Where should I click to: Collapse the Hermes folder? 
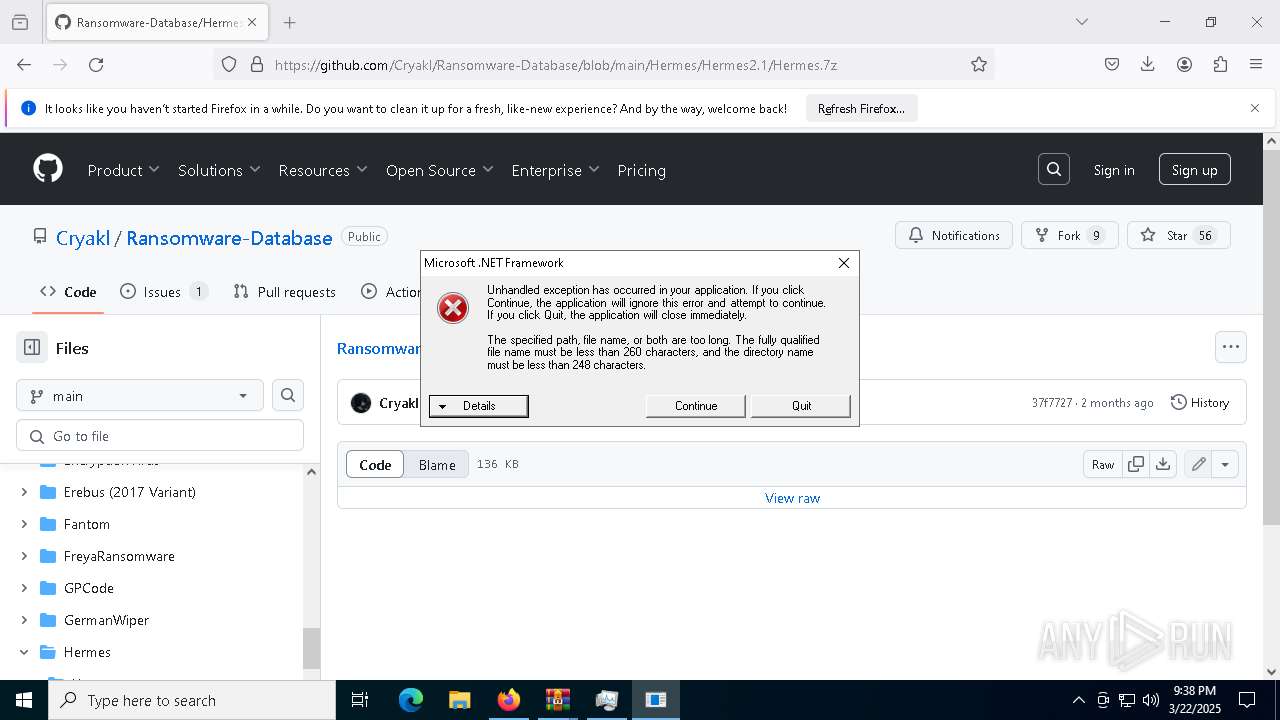tap(24, 652)
